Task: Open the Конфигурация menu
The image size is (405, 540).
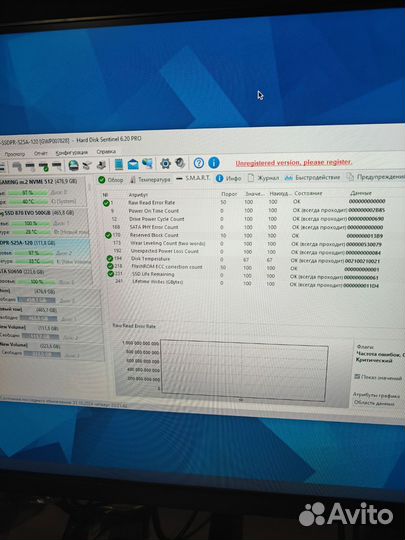Action: 72,152
